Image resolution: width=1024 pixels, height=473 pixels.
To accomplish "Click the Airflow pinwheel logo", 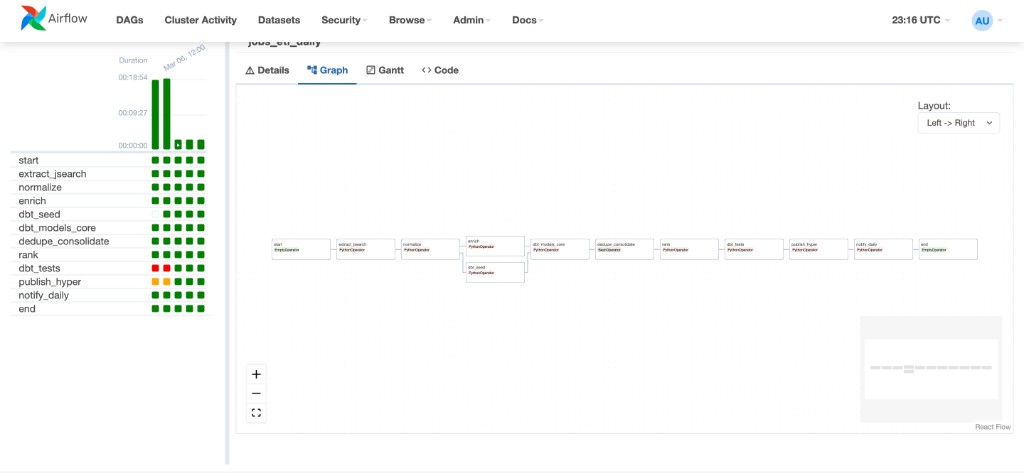I will (33, 19).
